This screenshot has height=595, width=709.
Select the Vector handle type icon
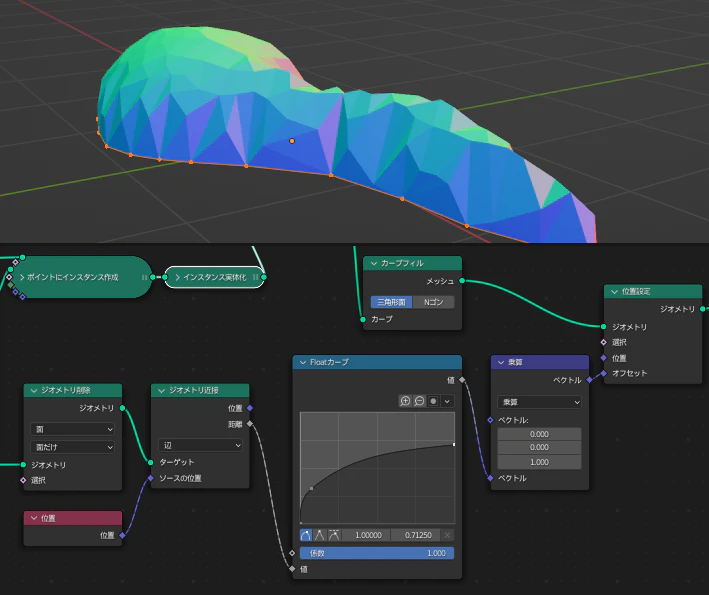click(320, 535)
